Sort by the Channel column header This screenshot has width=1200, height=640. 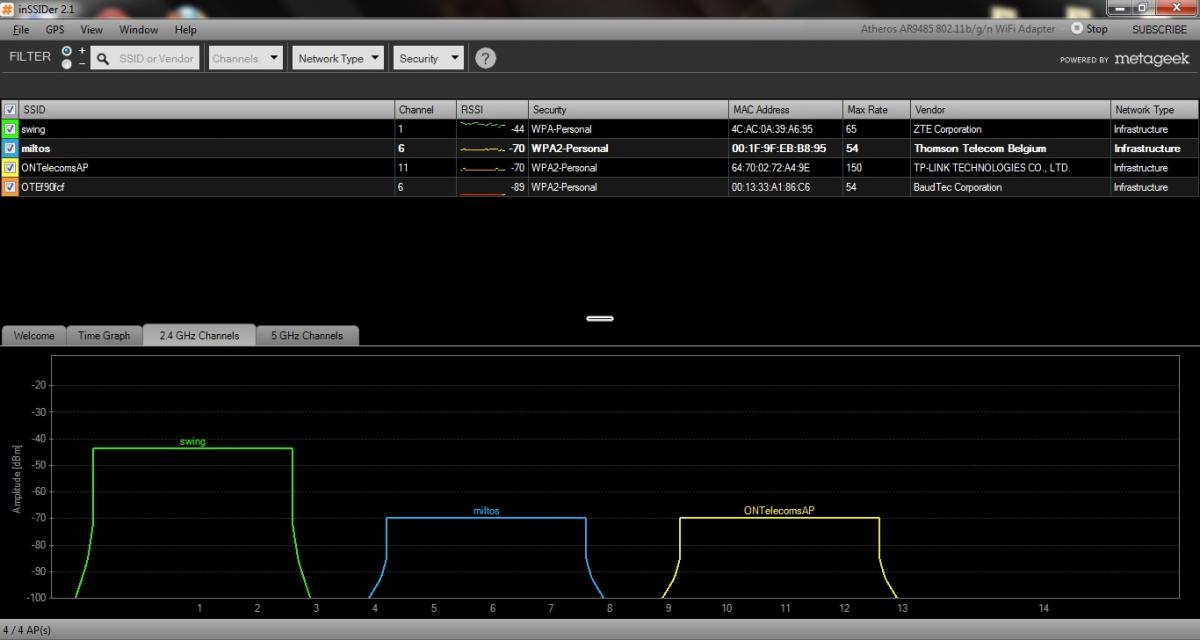[426, 110]
